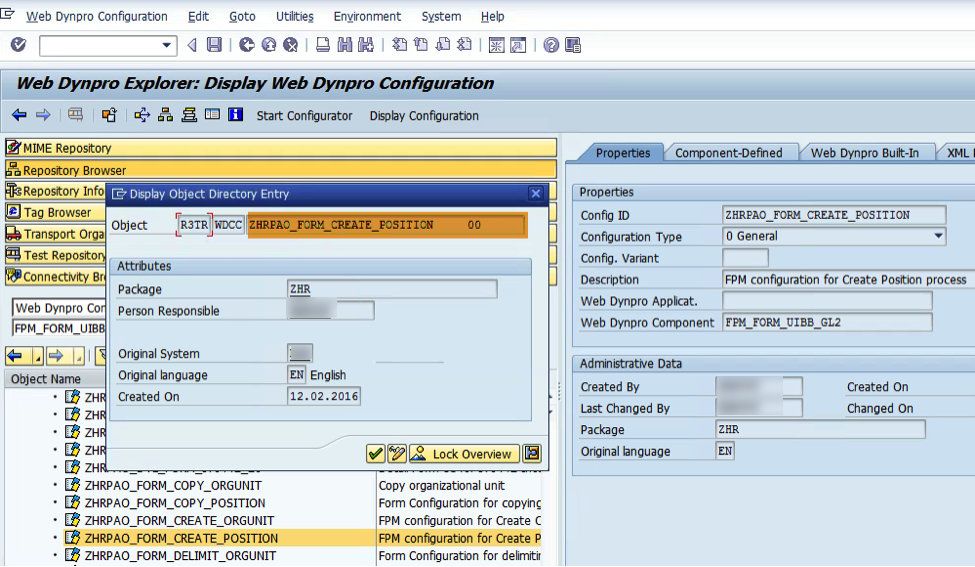
Task: Click the blue back arrow in the explorer toolbar
Action: [19, 115]
